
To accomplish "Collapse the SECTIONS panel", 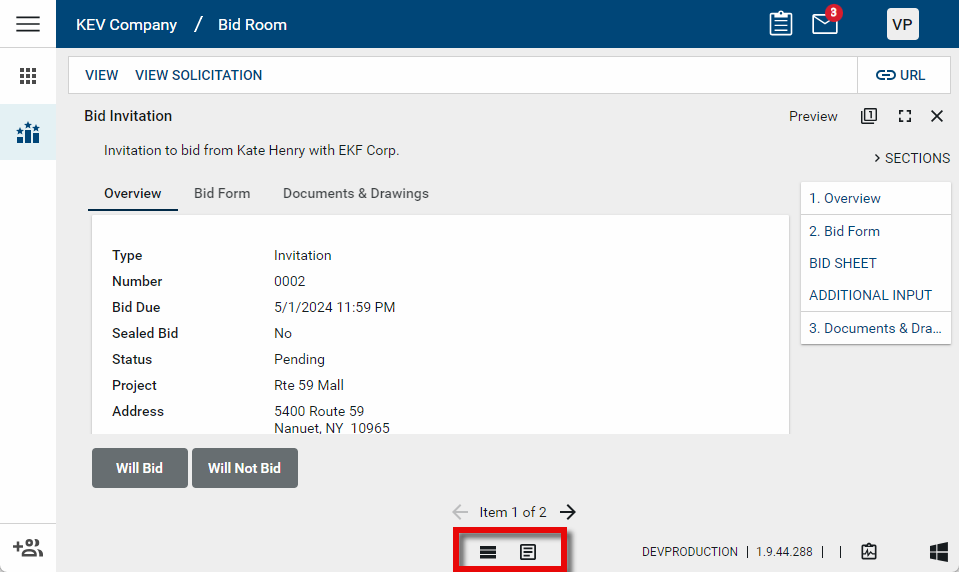I will 911,158.
